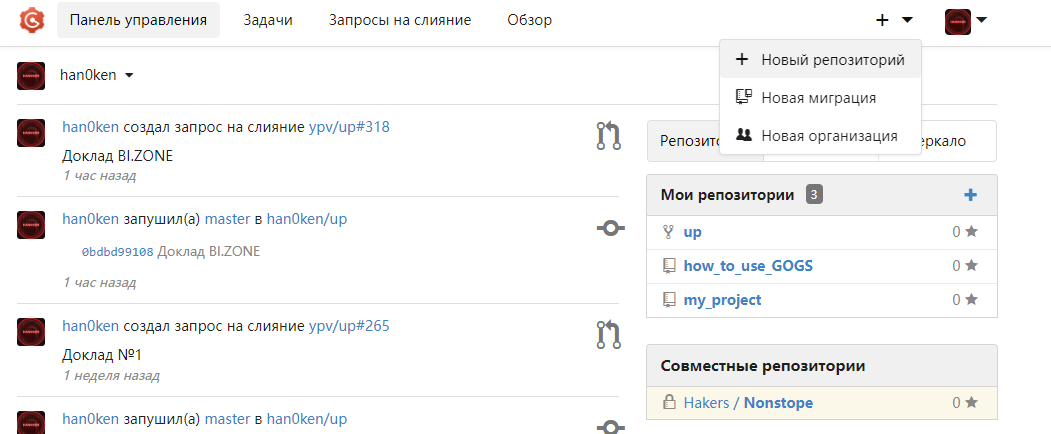Choose Новая миграция menu entry
Image resolution: width=1051 pixels, height=434 pixels.
tap(818, 98)
